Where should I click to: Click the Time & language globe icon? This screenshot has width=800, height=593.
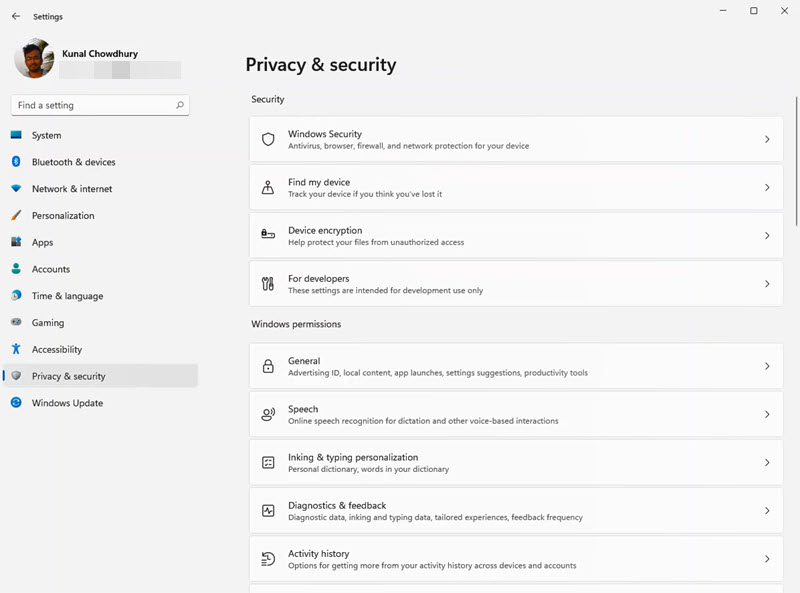coord(16,295)
